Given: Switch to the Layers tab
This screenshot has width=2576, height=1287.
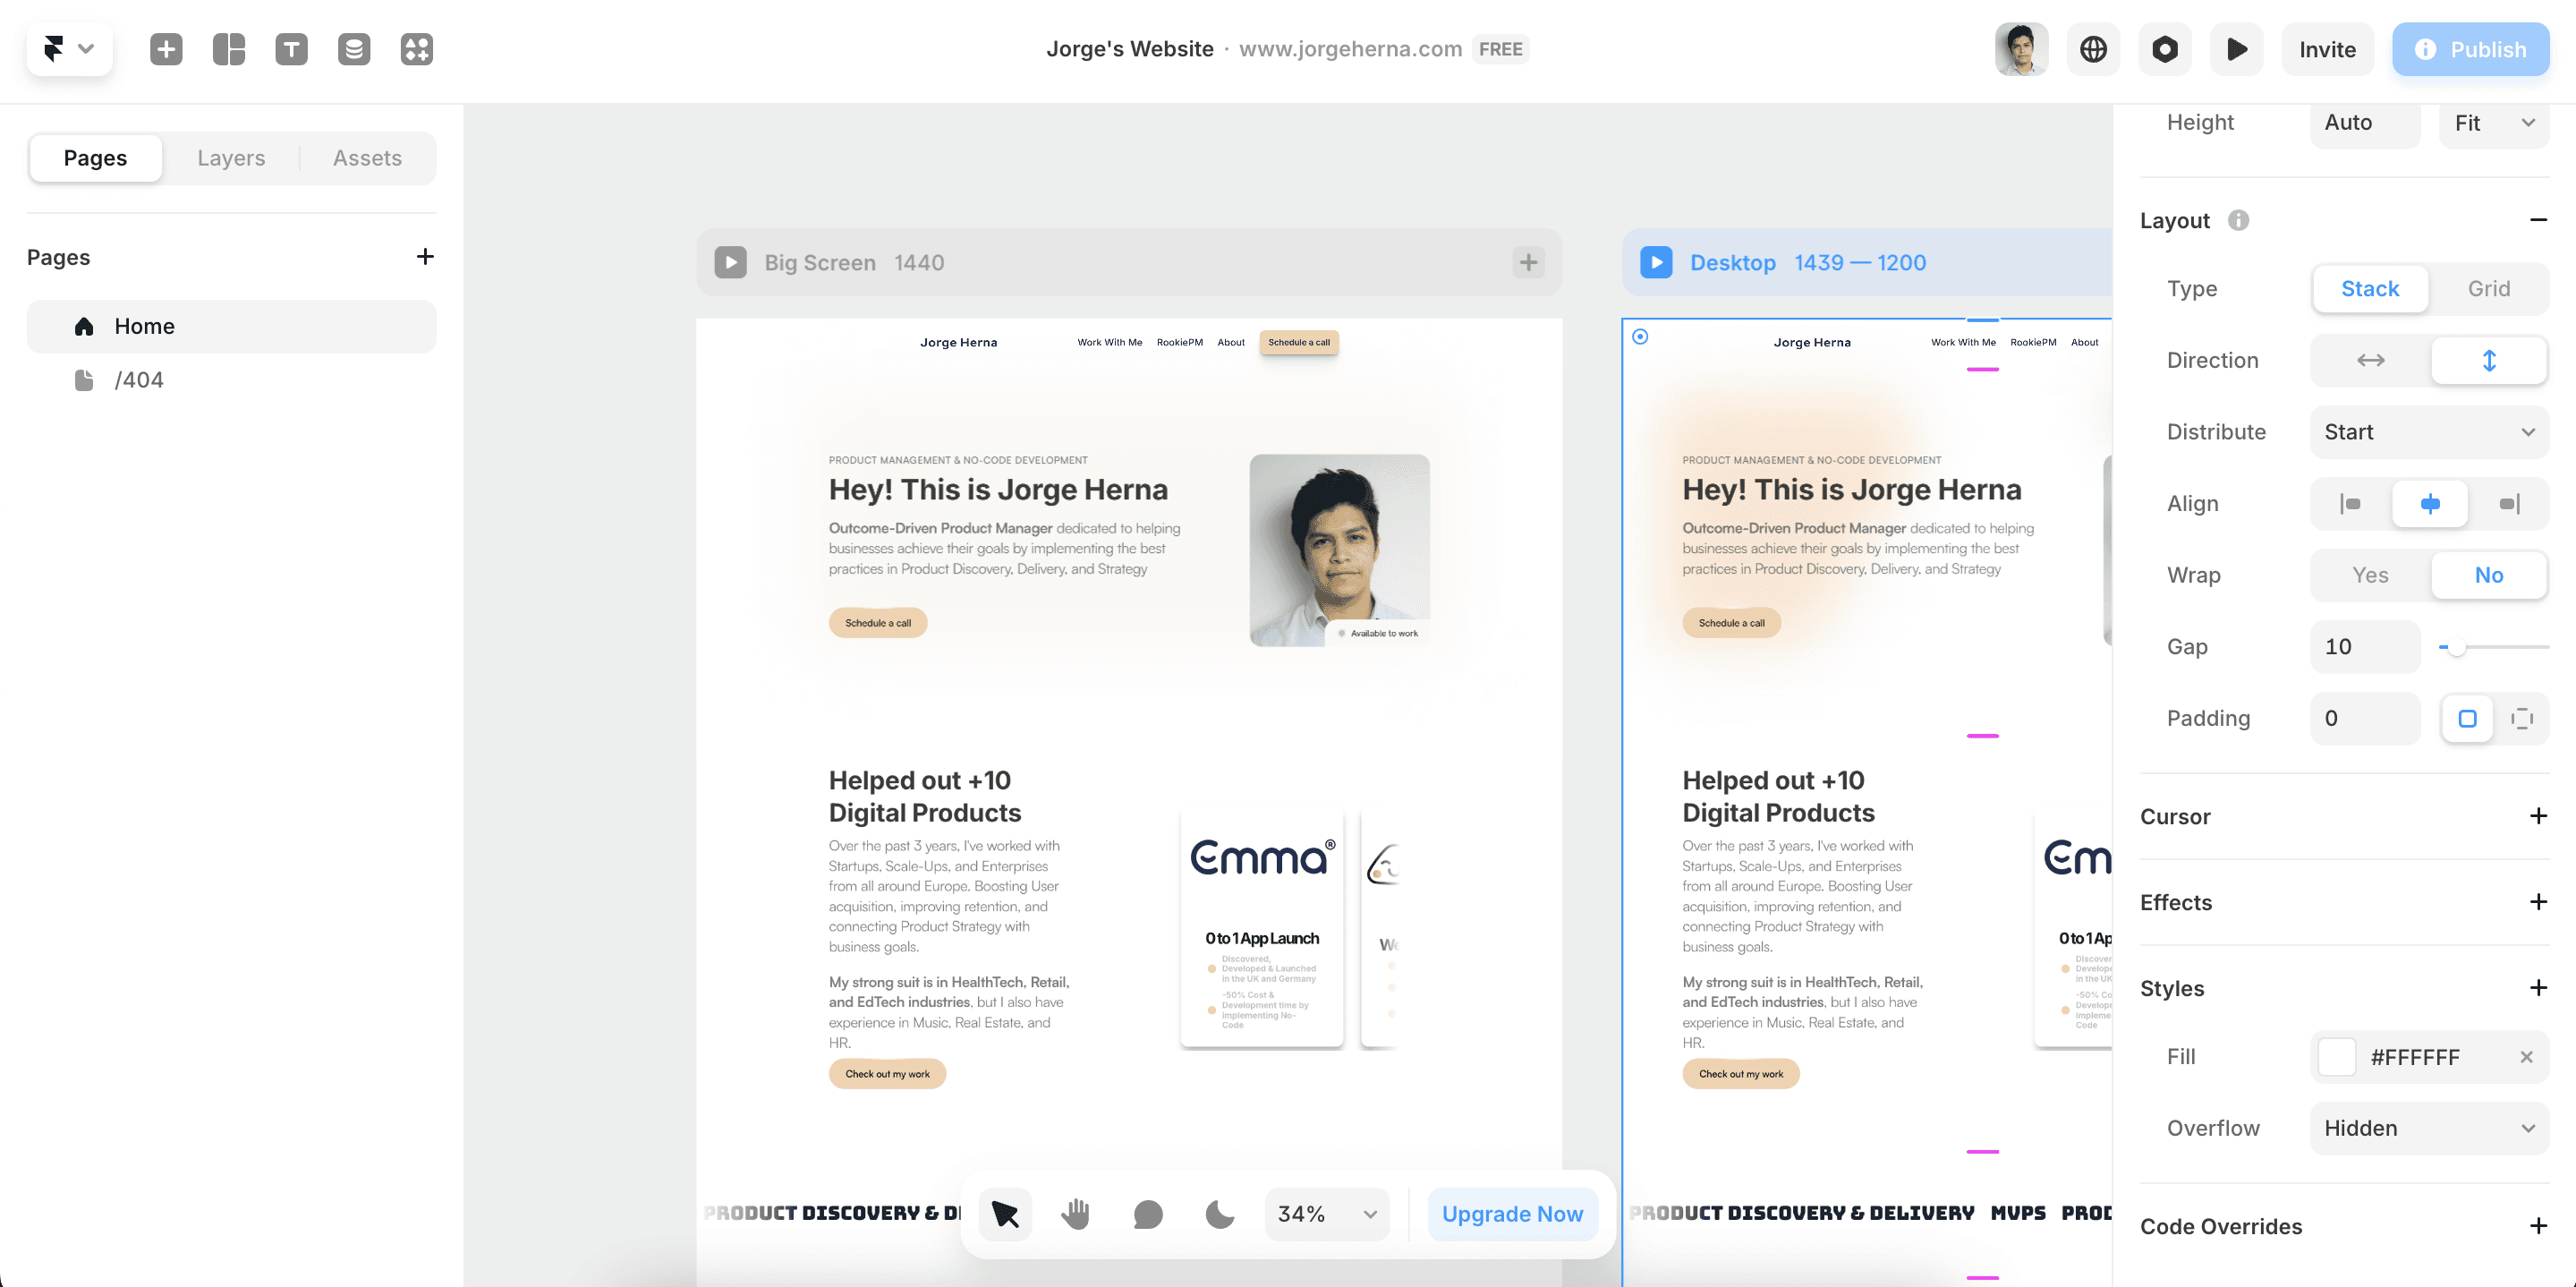Looking at the screenshot, I should (x=232, y=158).
